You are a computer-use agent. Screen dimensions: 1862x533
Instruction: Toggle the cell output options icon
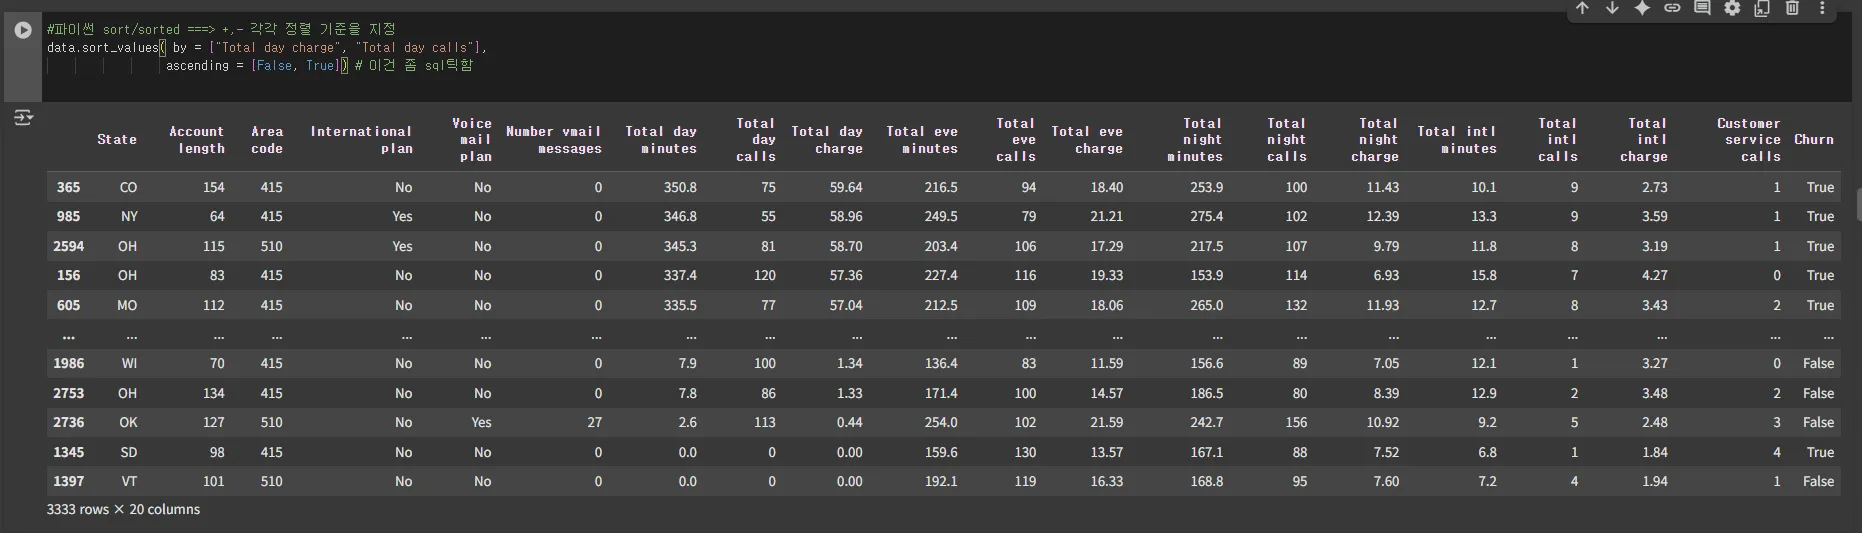coord(23,118)
